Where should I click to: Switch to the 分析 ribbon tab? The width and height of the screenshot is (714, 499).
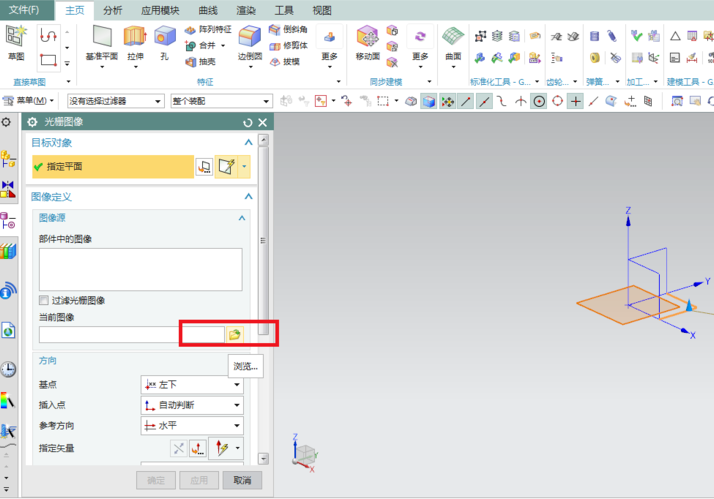tap(112, 10)
